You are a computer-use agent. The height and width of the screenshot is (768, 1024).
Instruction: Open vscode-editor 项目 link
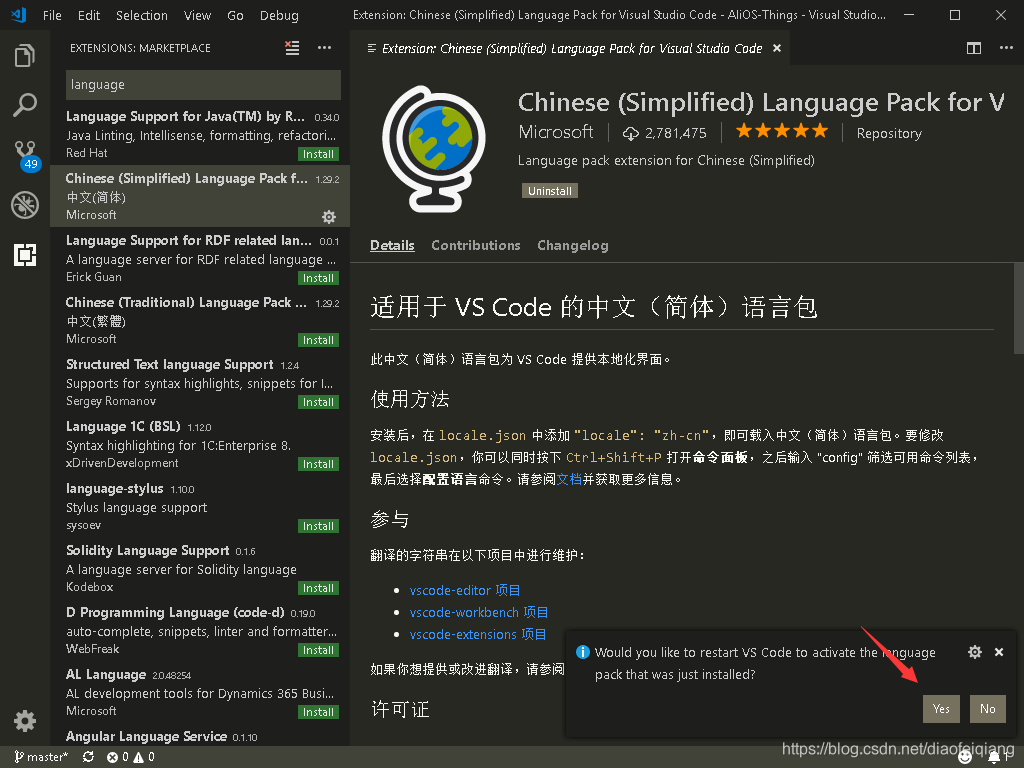(x=464, y=590)
